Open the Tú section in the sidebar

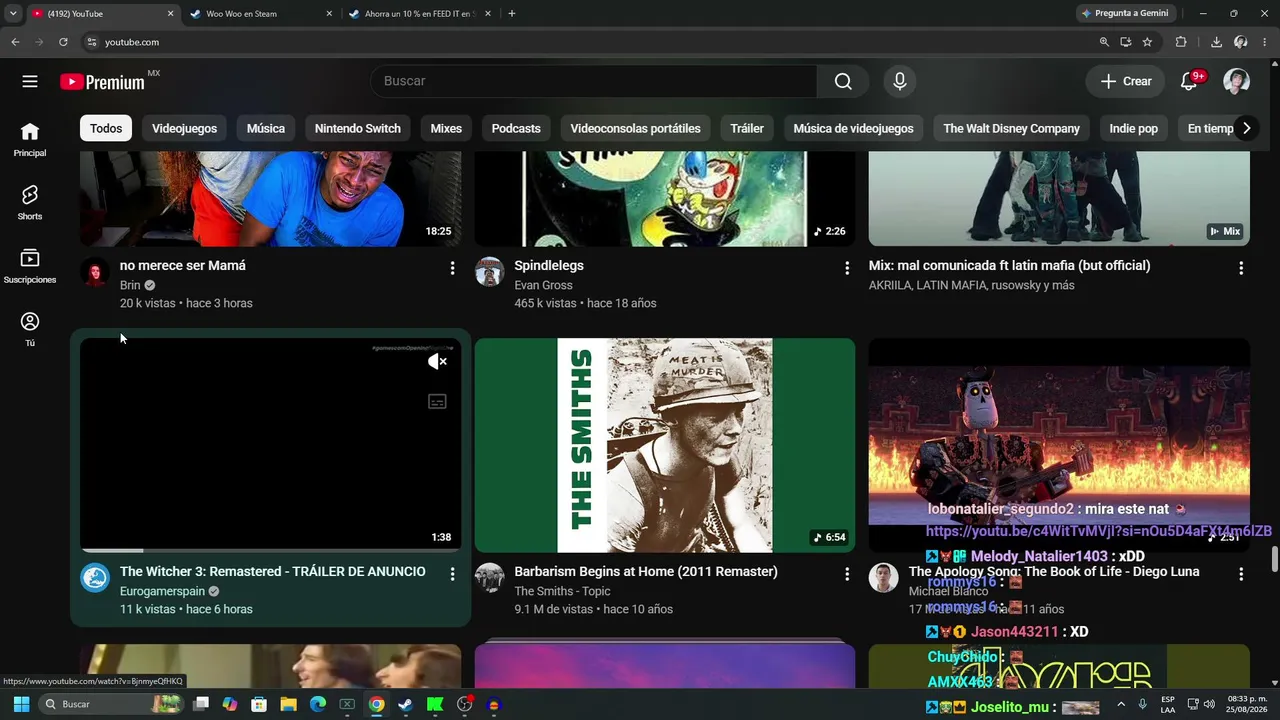tap(30, 329)
